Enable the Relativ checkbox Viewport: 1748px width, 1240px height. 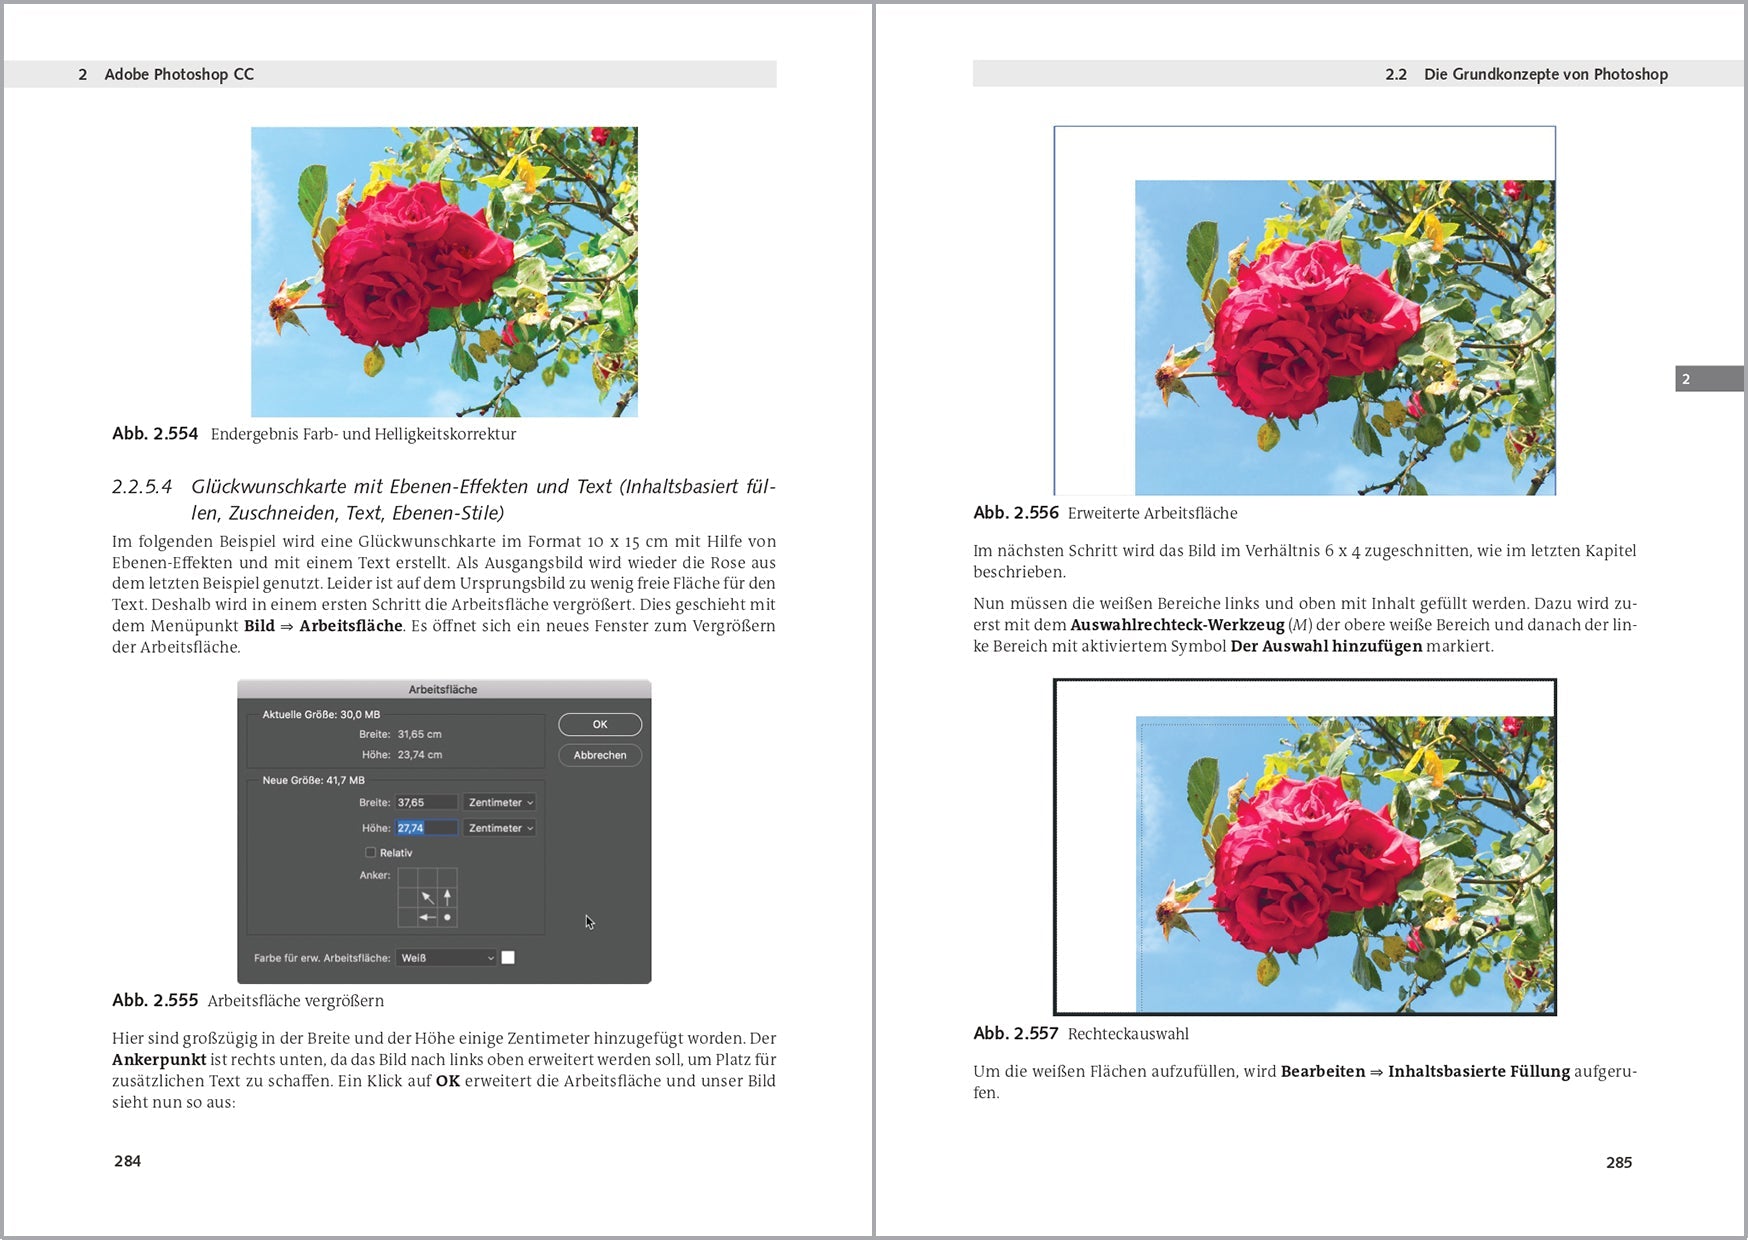click(x=371, y=852)
